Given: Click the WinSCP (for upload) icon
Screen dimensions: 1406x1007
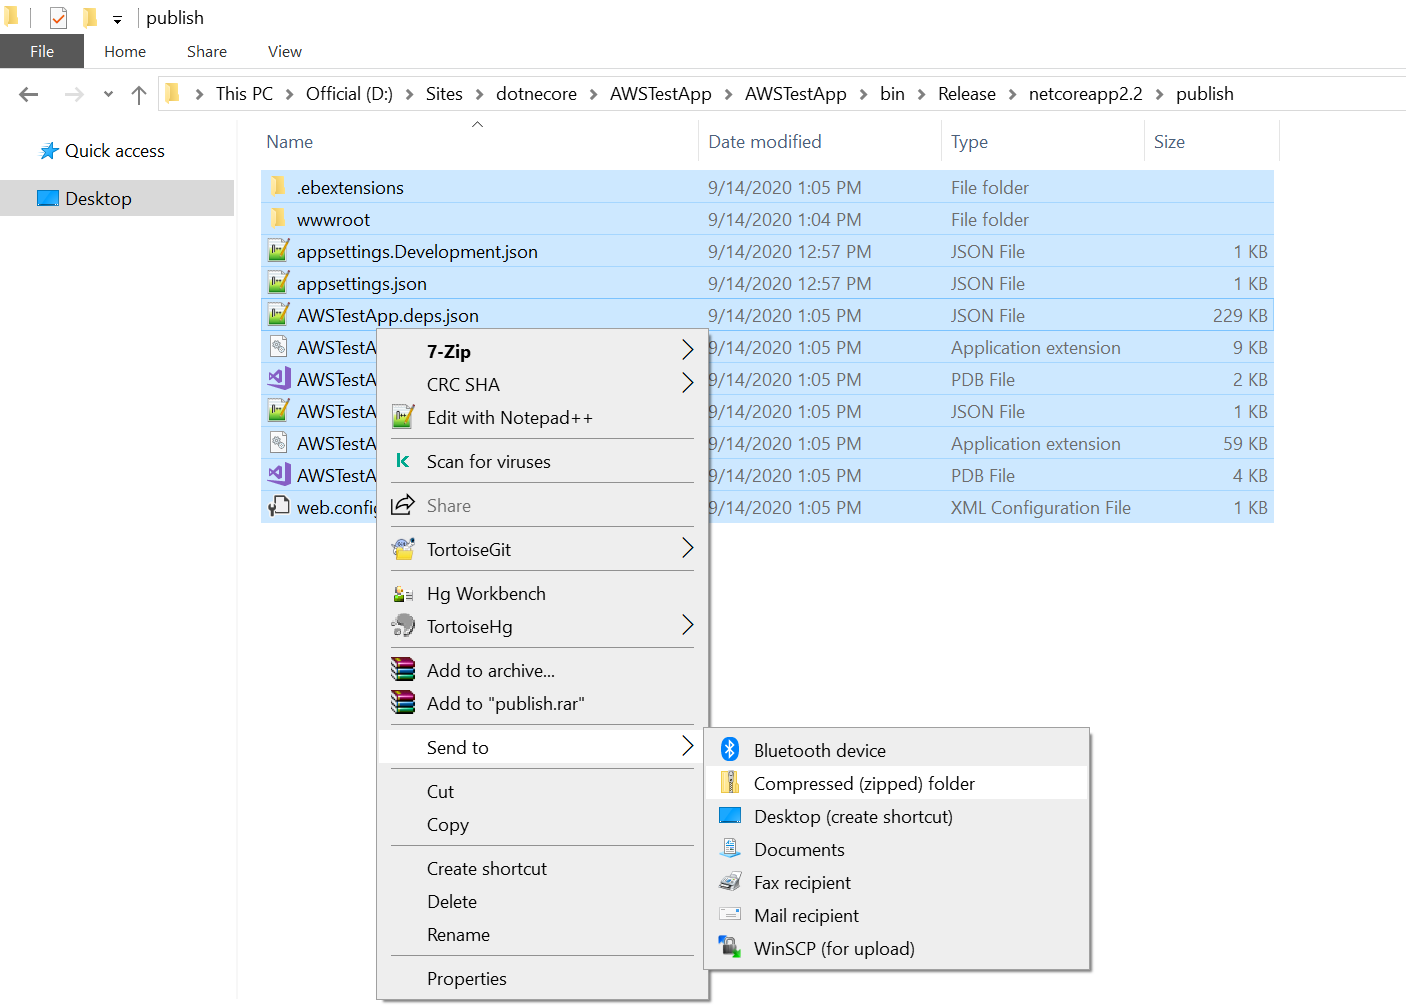Looking at the screenshot, I should coord(730,948).
